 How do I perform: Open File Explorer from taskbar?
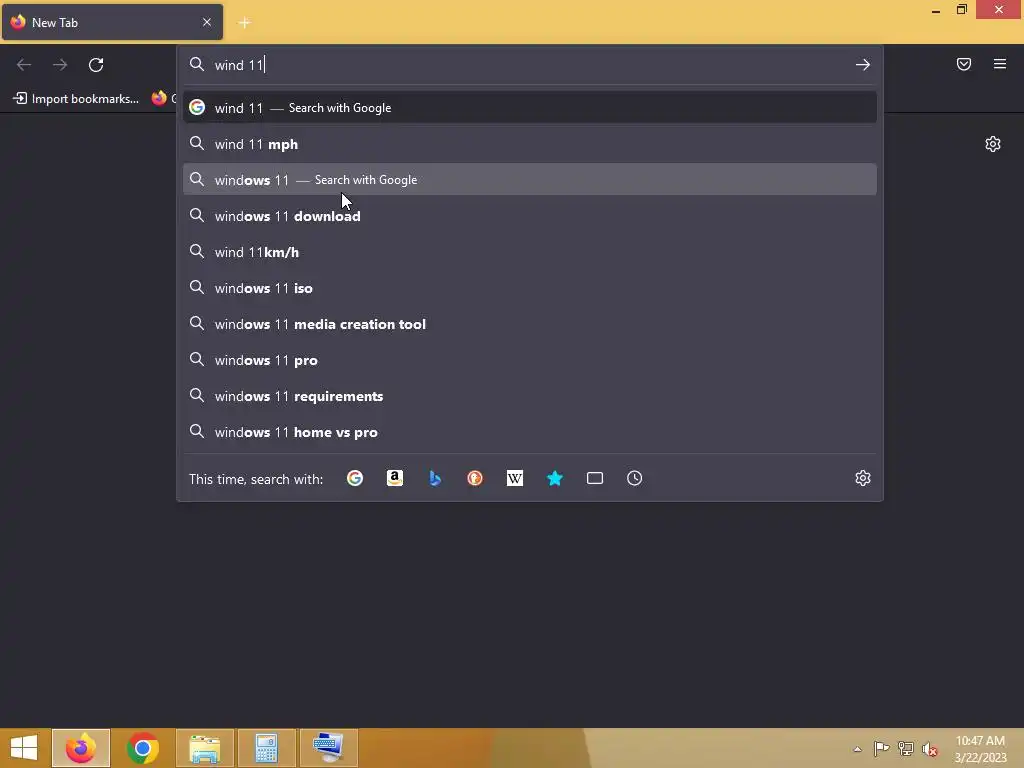pyautogui.click(x=204, y=748)
